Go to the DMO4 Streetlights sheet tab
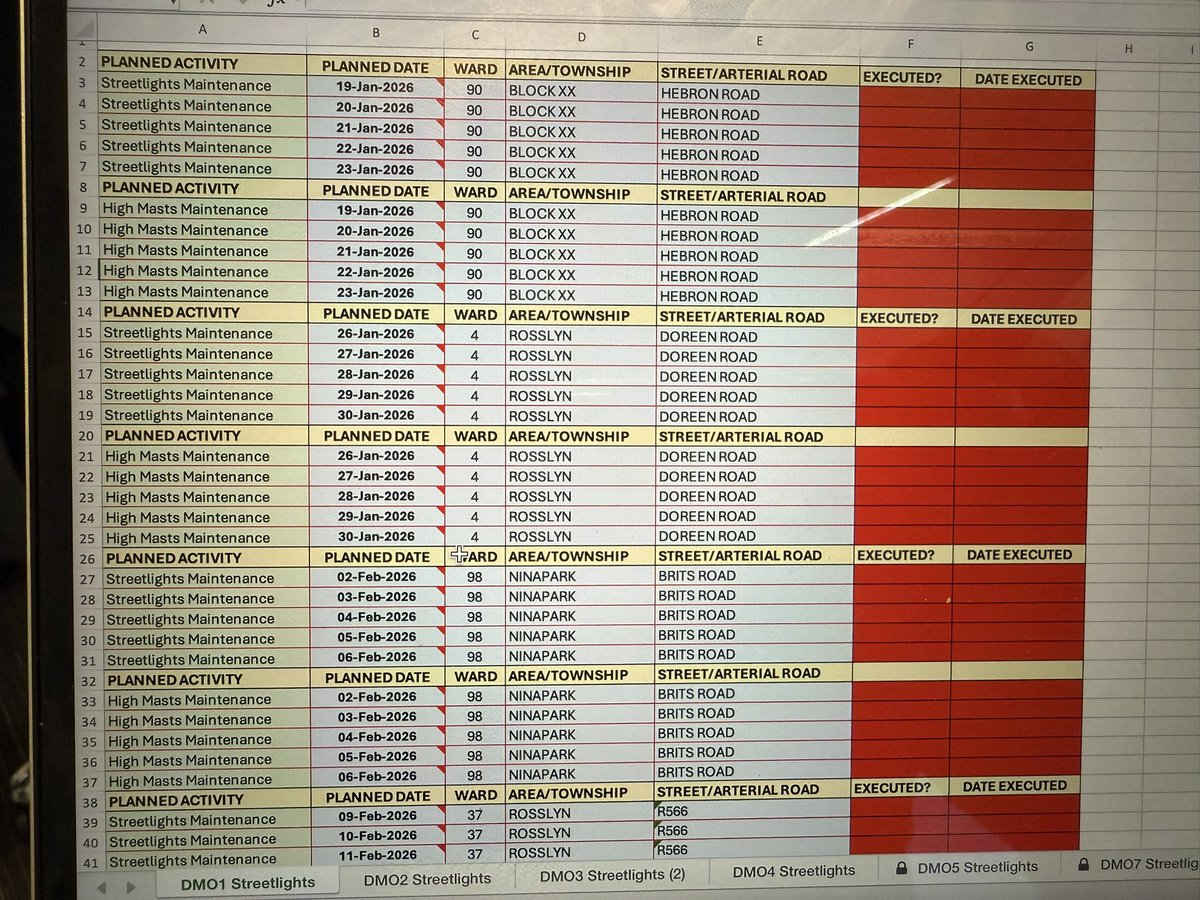This screenshot has width=1200, height=900. [x=794, y=871]
